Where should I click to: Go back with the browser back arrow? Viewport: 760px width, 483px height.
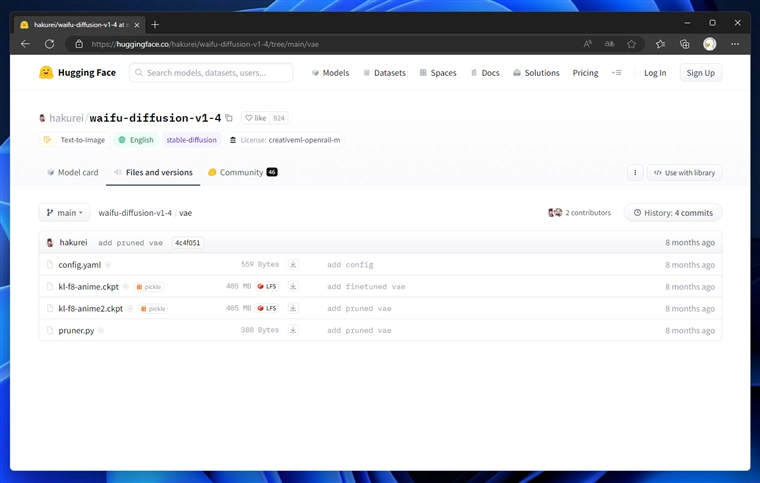point(25,44)
